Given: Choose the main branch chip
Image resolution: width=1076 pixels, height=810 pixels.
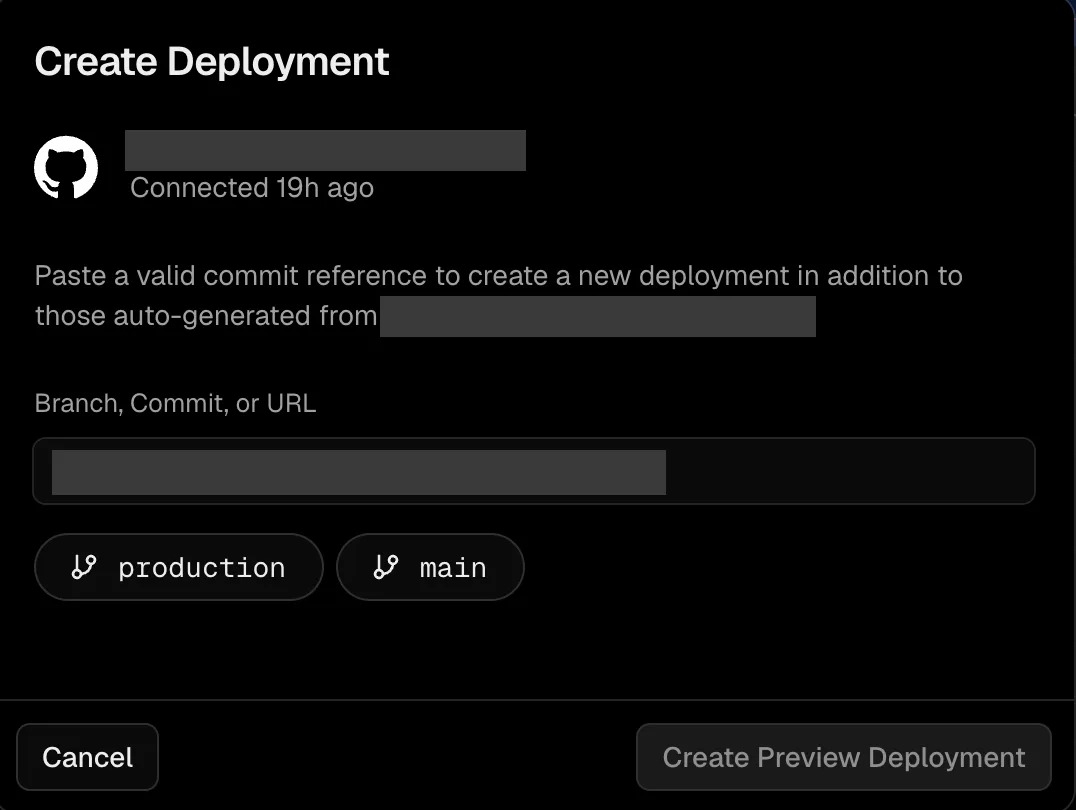Looking at the screenshot, I should click(x=430, y=567).
